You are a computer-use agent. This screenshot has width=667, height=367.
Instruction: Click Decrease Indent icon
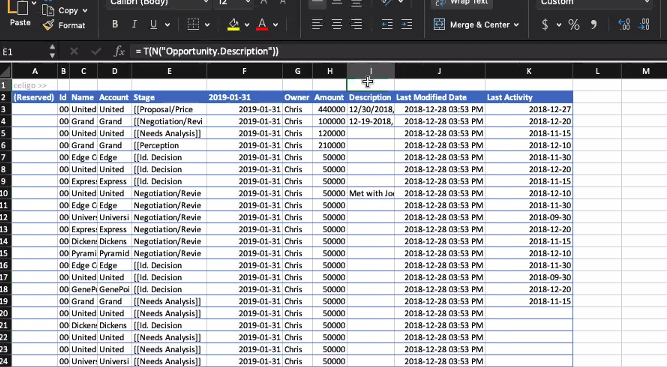coord(387,24)
